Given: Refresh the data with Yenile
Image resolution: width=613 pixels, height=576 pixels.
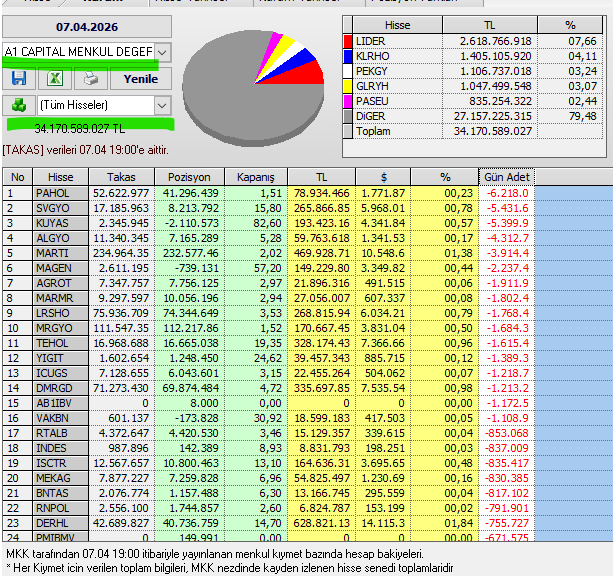Looking at the screenshot, I should pos(141,79).
